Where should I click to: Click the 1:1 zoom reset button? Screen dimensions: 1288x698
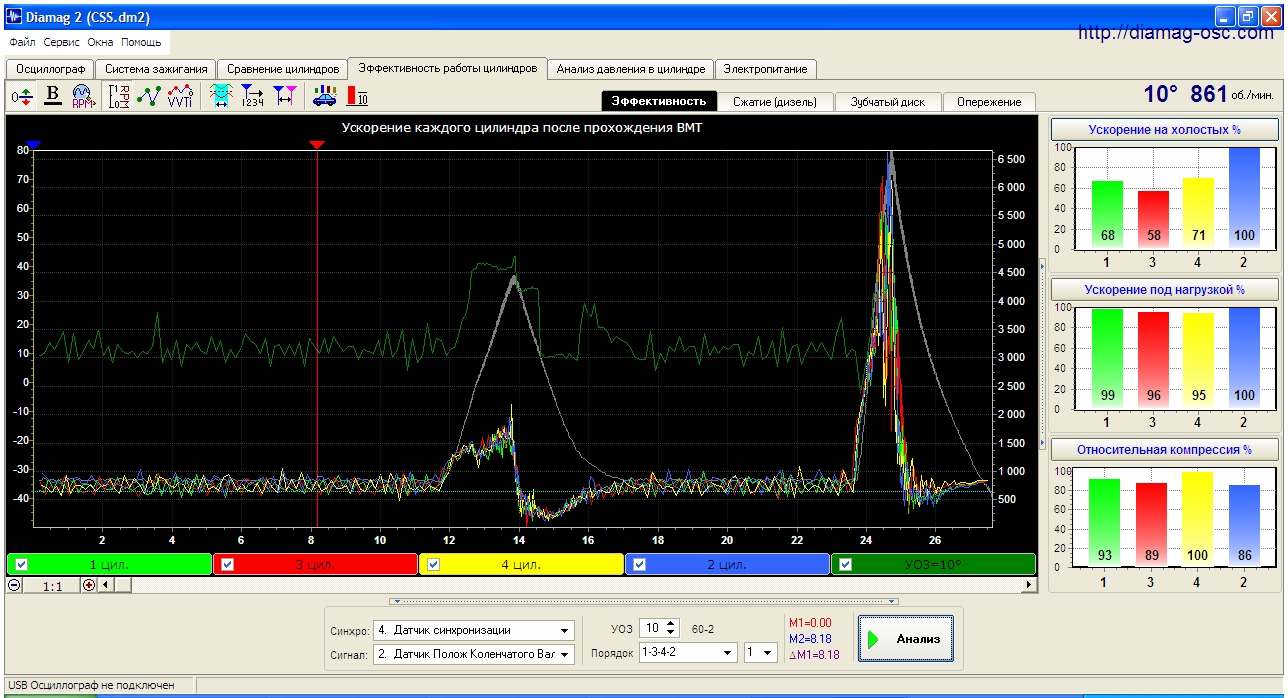point(52,586)
